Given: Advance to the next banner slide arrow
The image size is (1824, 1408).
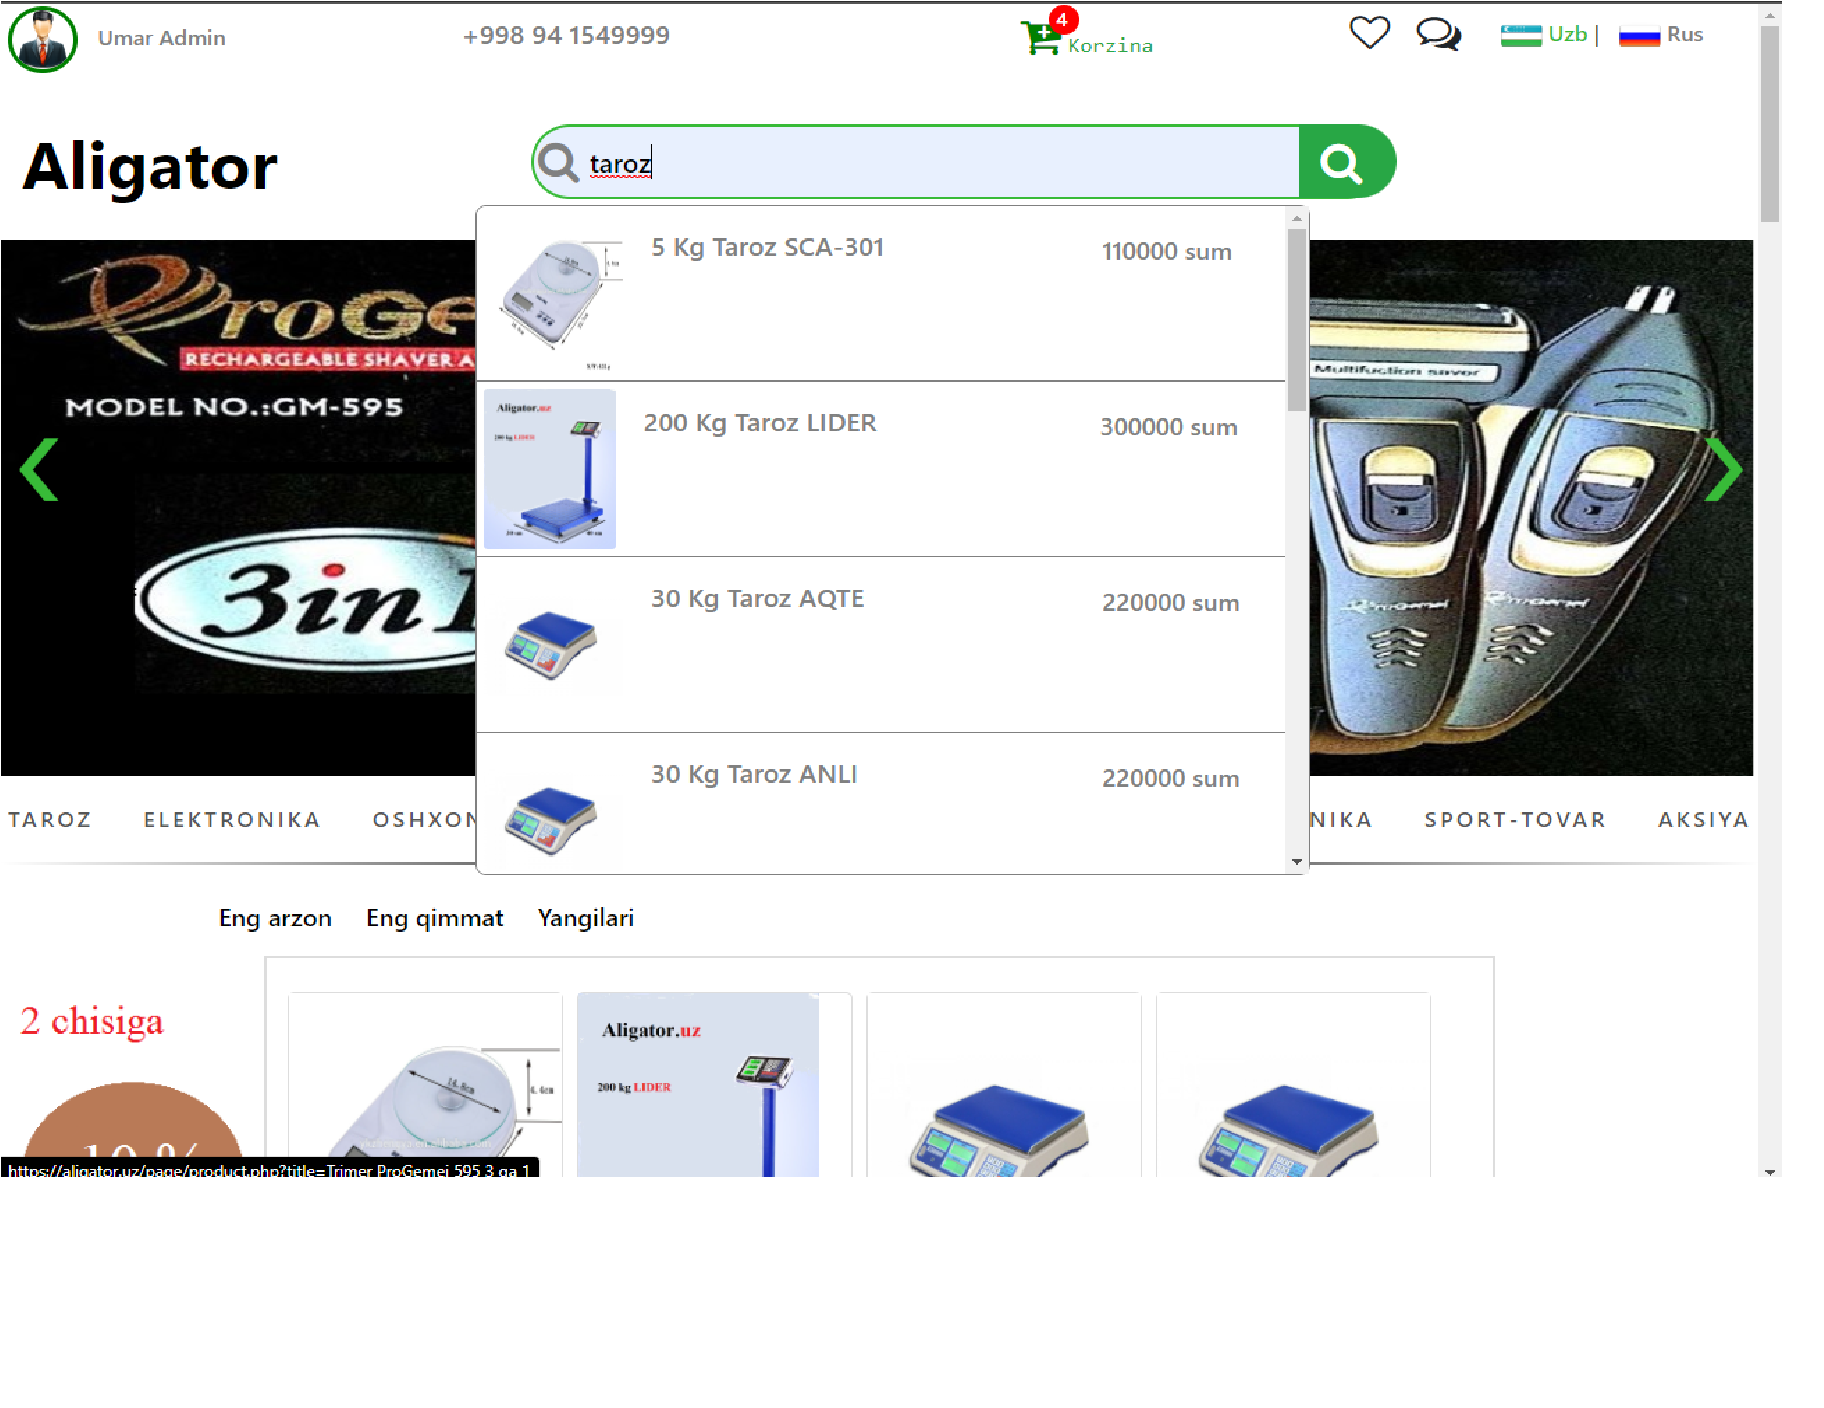Looking at the screenshot, I should 1722,469.
